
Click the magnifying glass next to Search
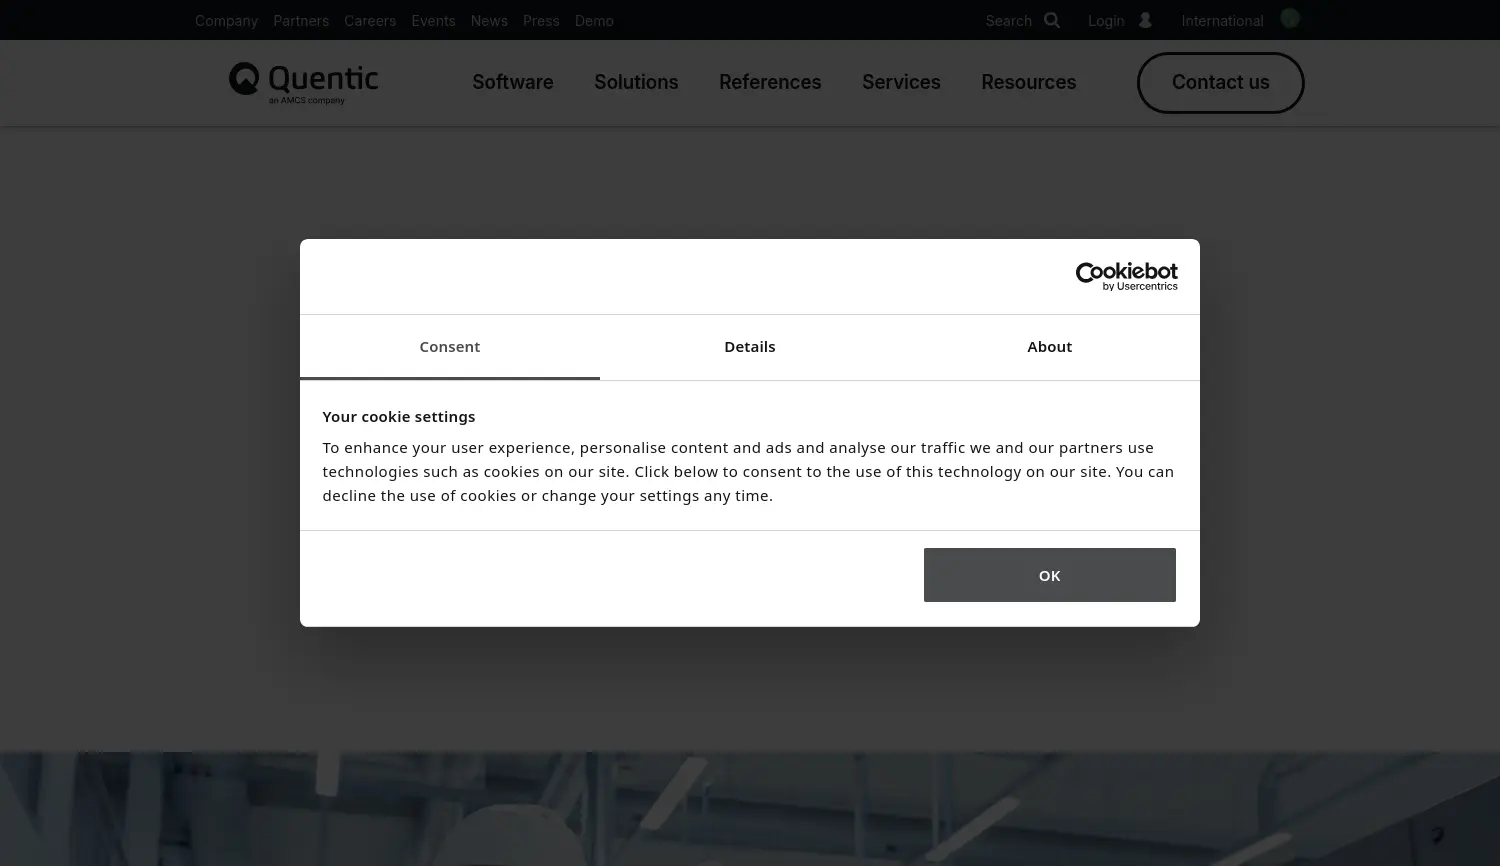tap(1051, 20)
